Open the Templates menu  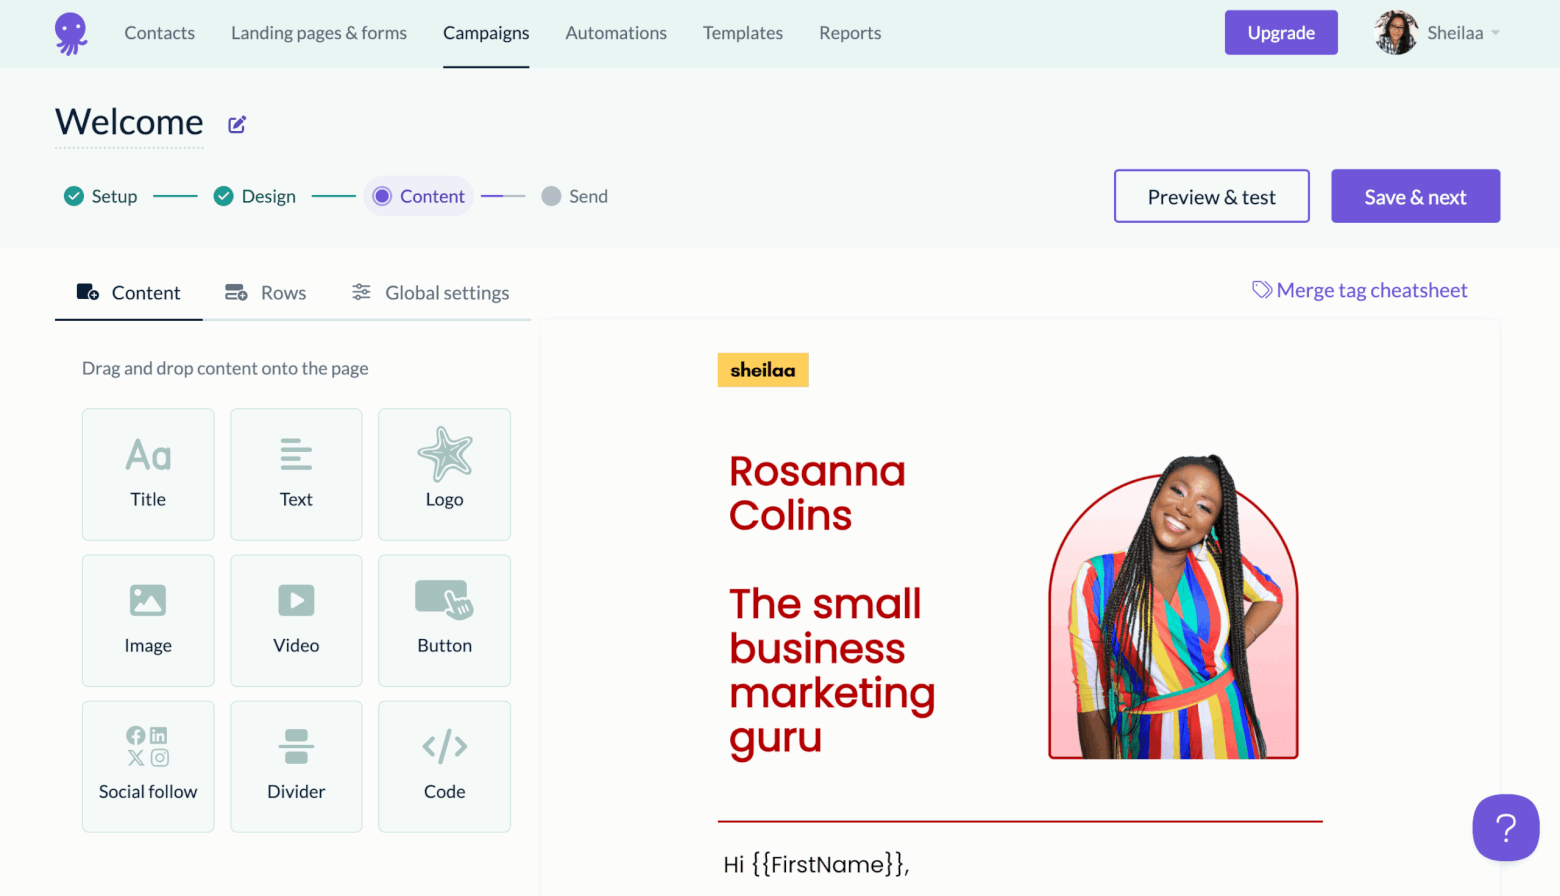743,33
